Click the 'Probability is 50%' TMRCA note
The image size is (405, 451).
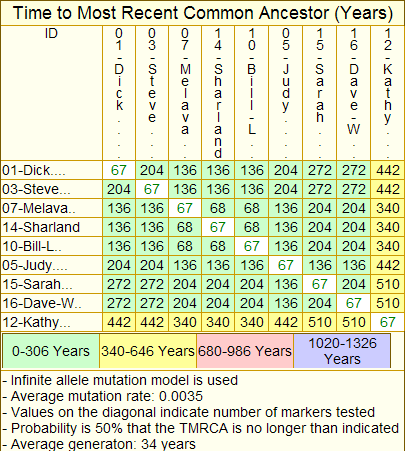click(x=201, y=428)
